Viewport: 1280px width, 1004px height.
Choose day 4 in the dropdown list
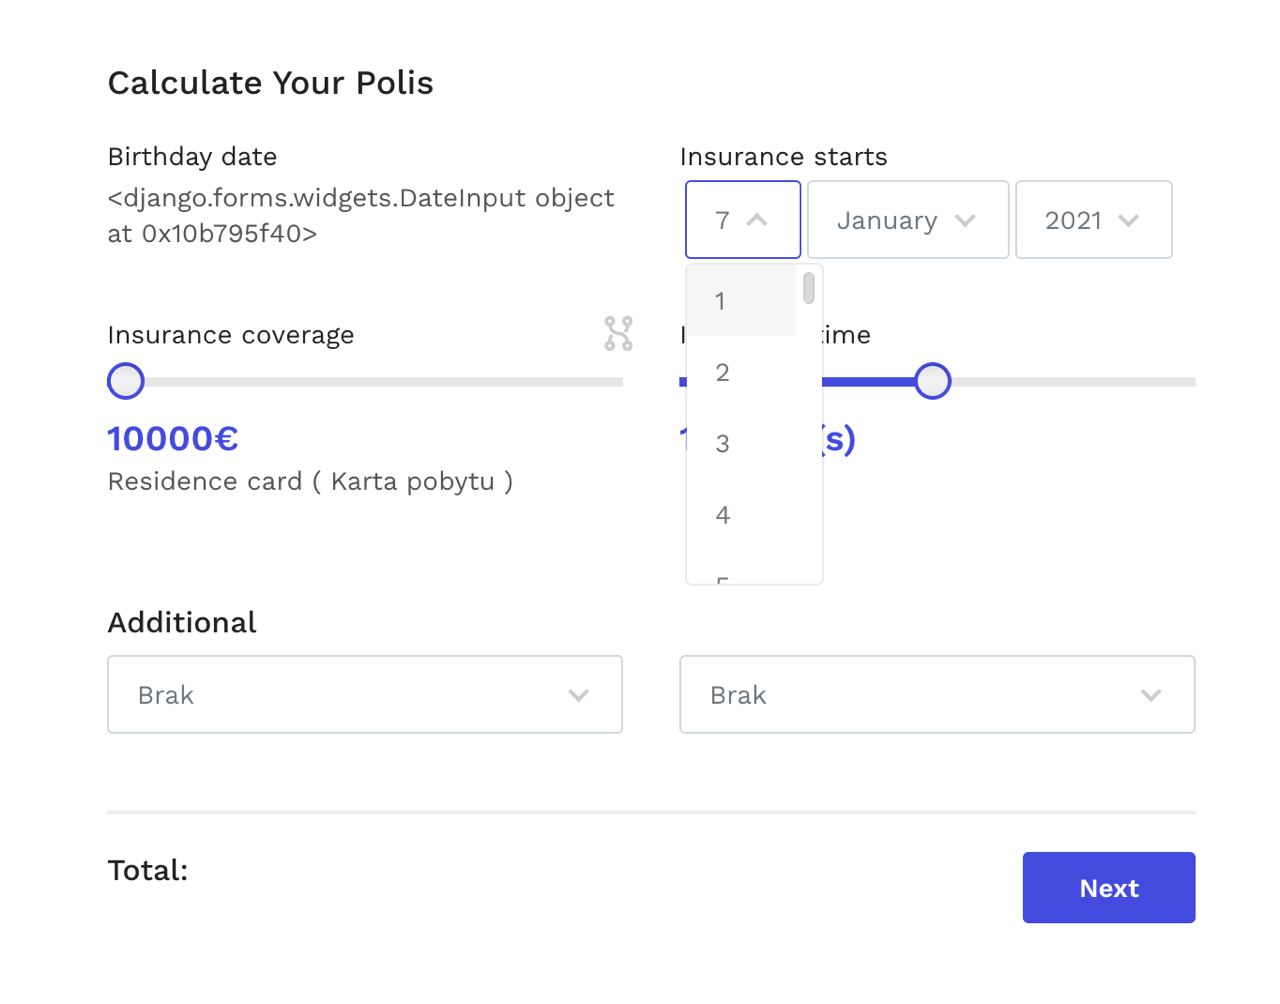click(741, 516)
